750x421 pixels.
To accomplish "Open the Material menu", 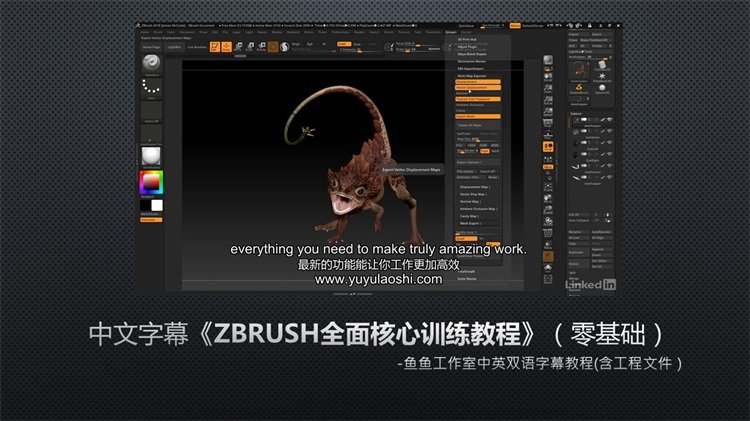I will point(293,32).
